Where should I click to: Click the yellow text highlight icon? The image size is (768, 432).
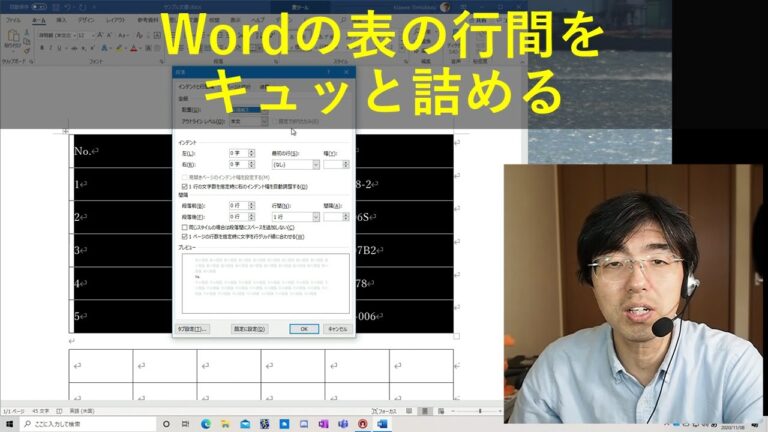click(119, 48)
